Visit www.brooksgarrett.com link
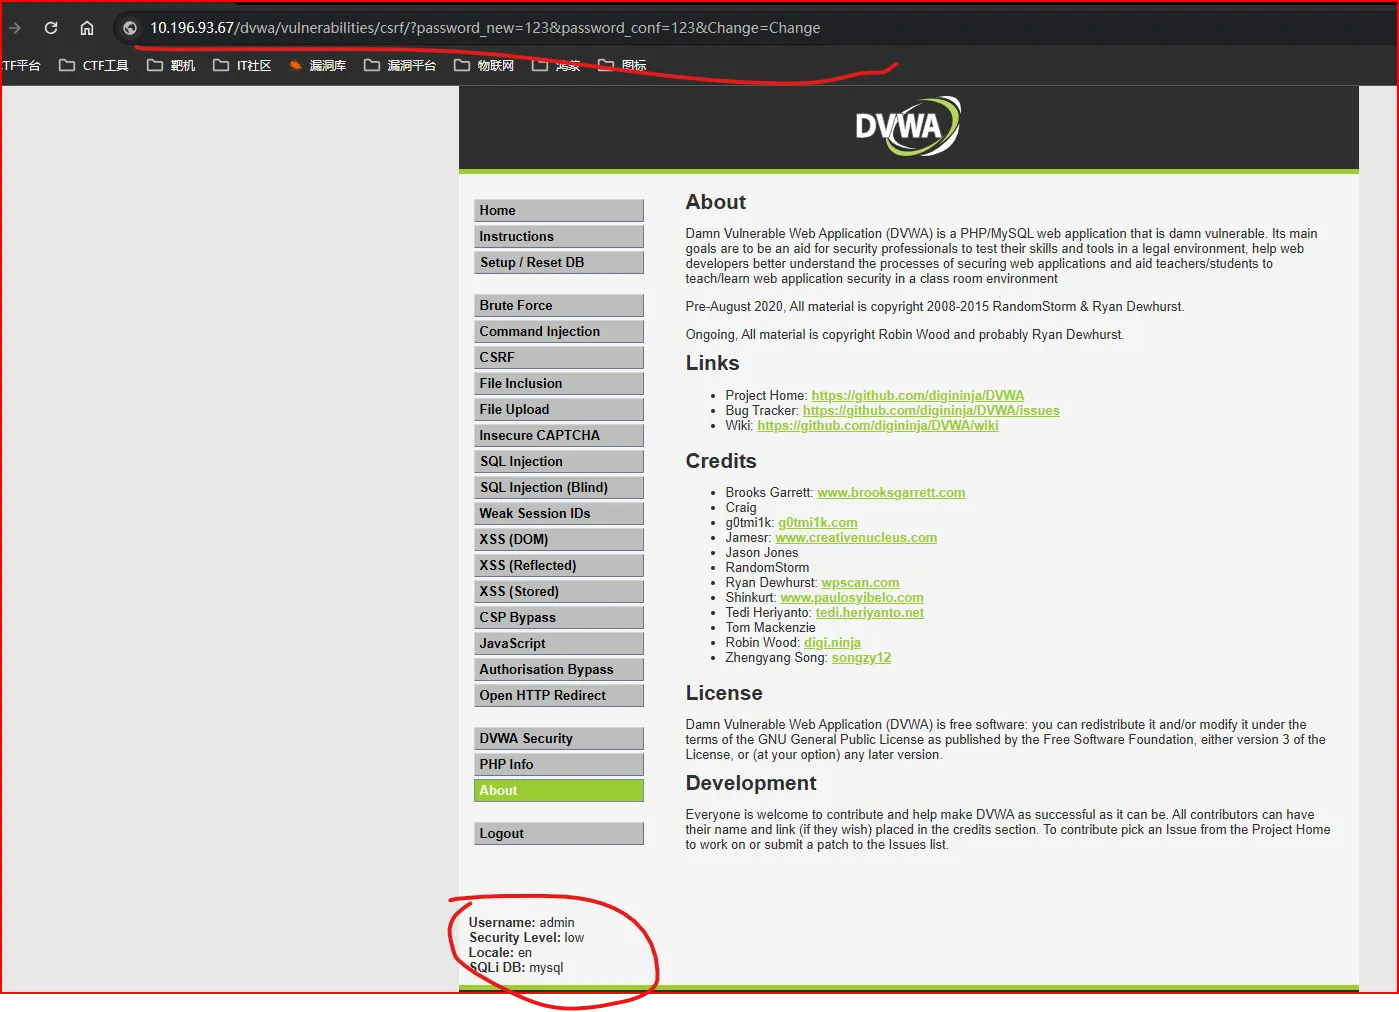The width and height of the screenshot is (1399, 1012). [x=891, y=493]
